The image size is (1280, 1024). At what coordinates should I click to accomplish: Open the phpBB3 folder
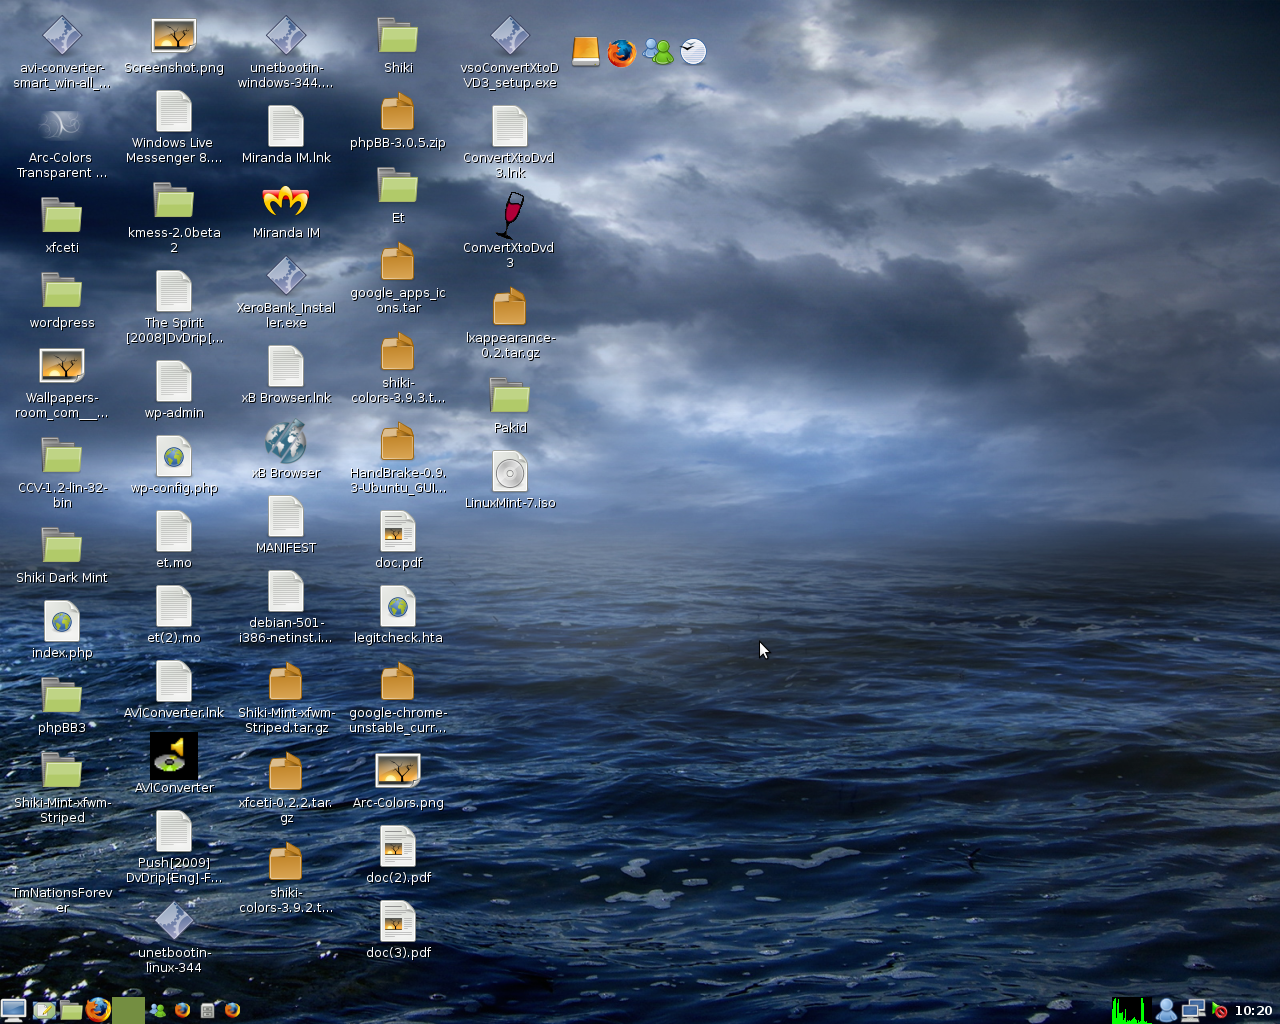tap(62, 695)
